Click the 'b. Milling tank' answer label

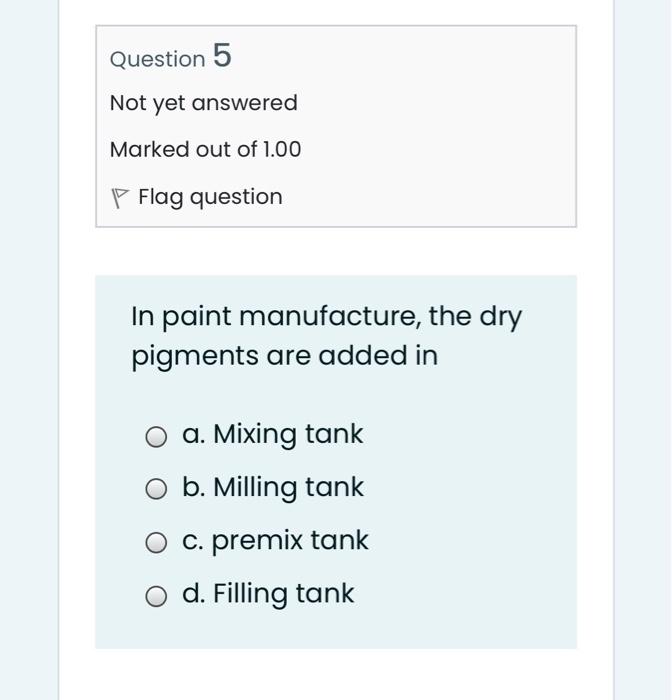click(x=272, y=487)
